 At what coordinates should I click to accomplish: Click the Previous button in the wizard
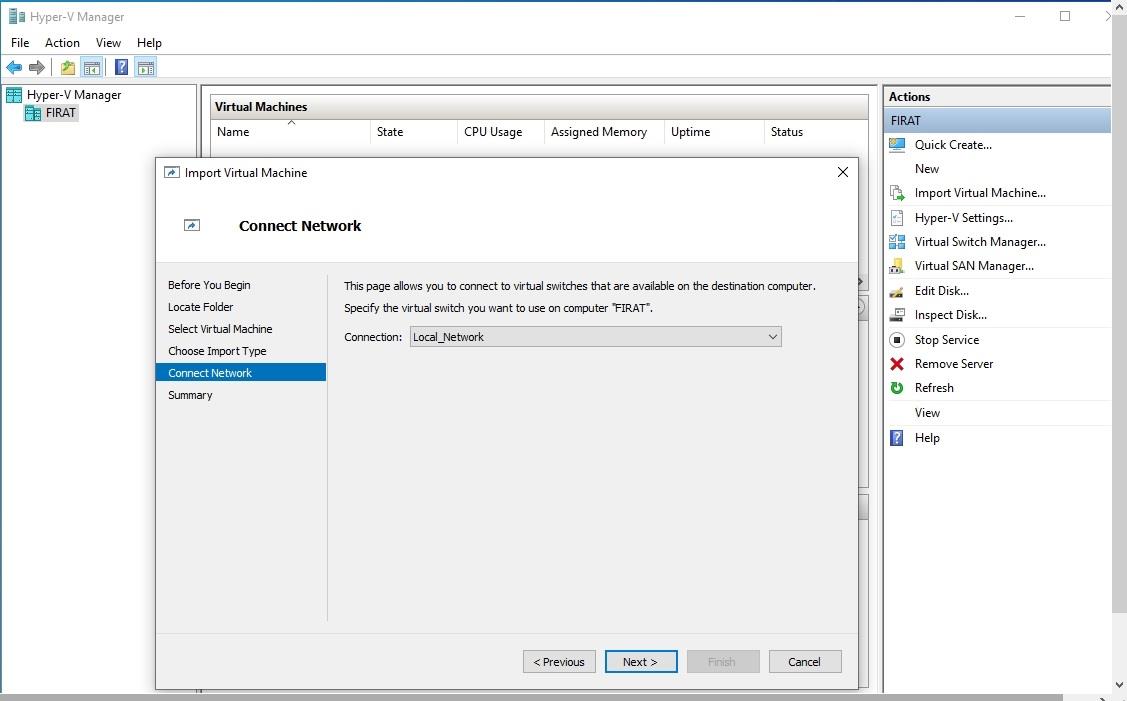[559, 662]
